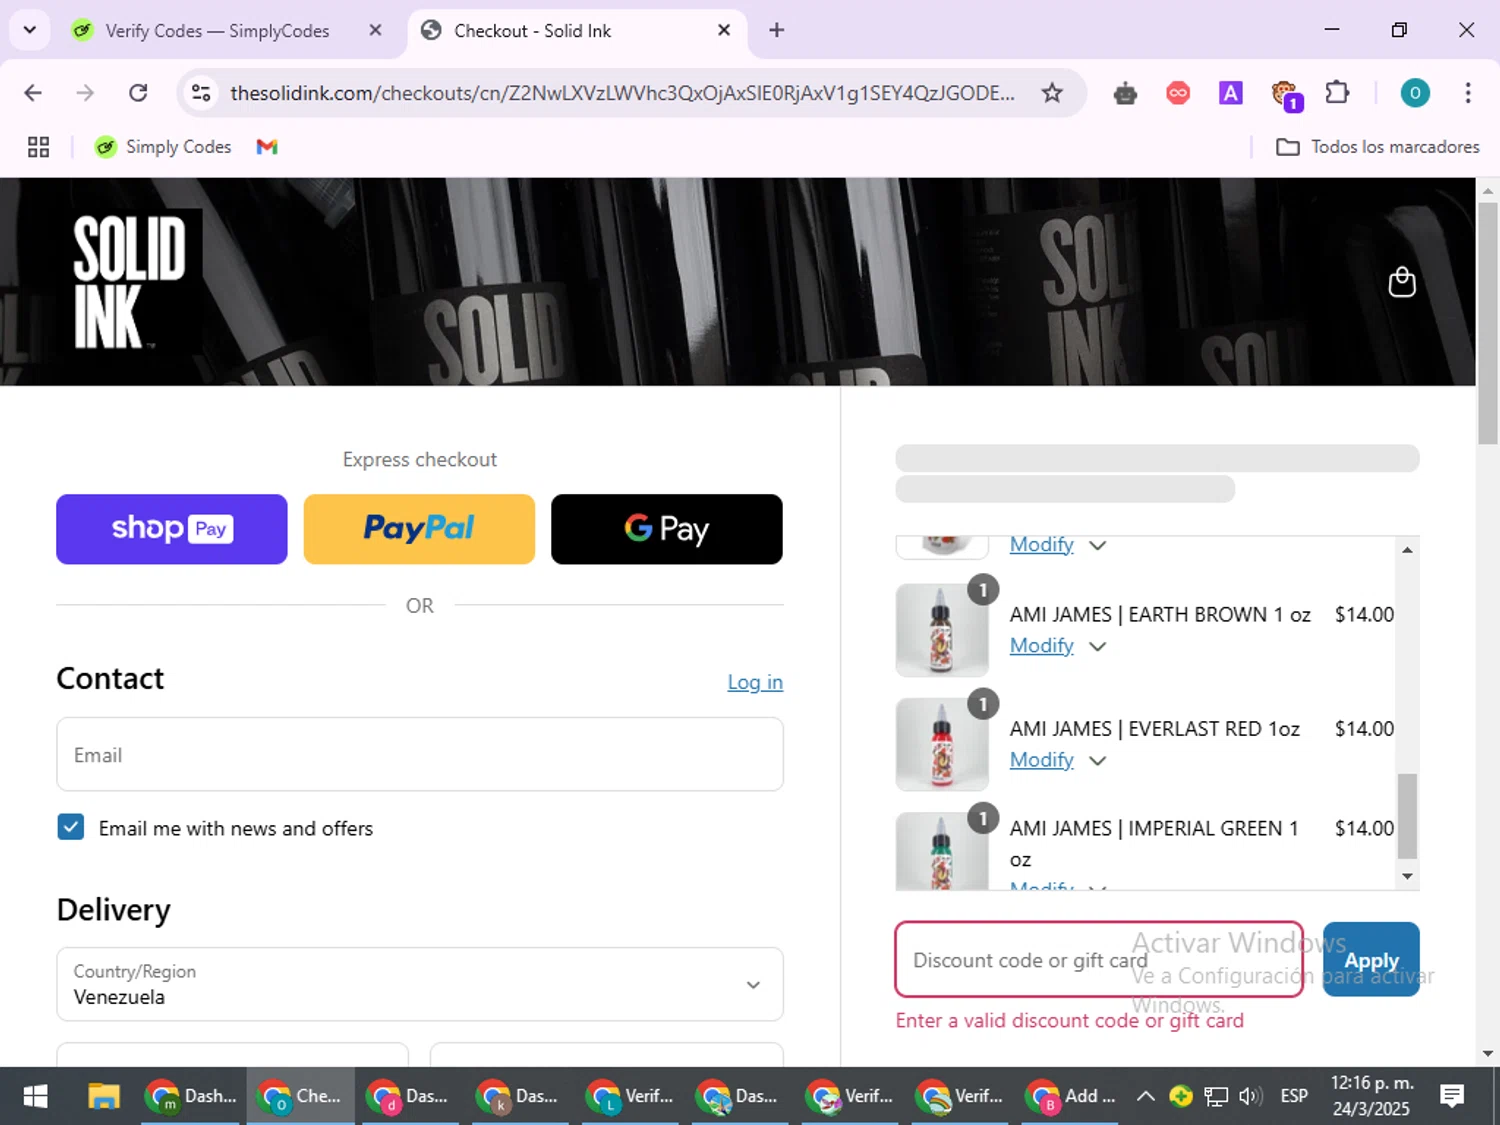Pay with Shop Pay button
1500x1125 pixels.
172,529
